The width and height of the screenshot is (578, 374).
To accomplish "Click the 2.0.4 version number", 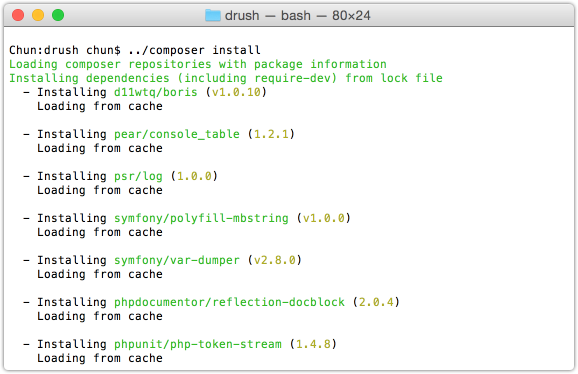I will 376,303.
